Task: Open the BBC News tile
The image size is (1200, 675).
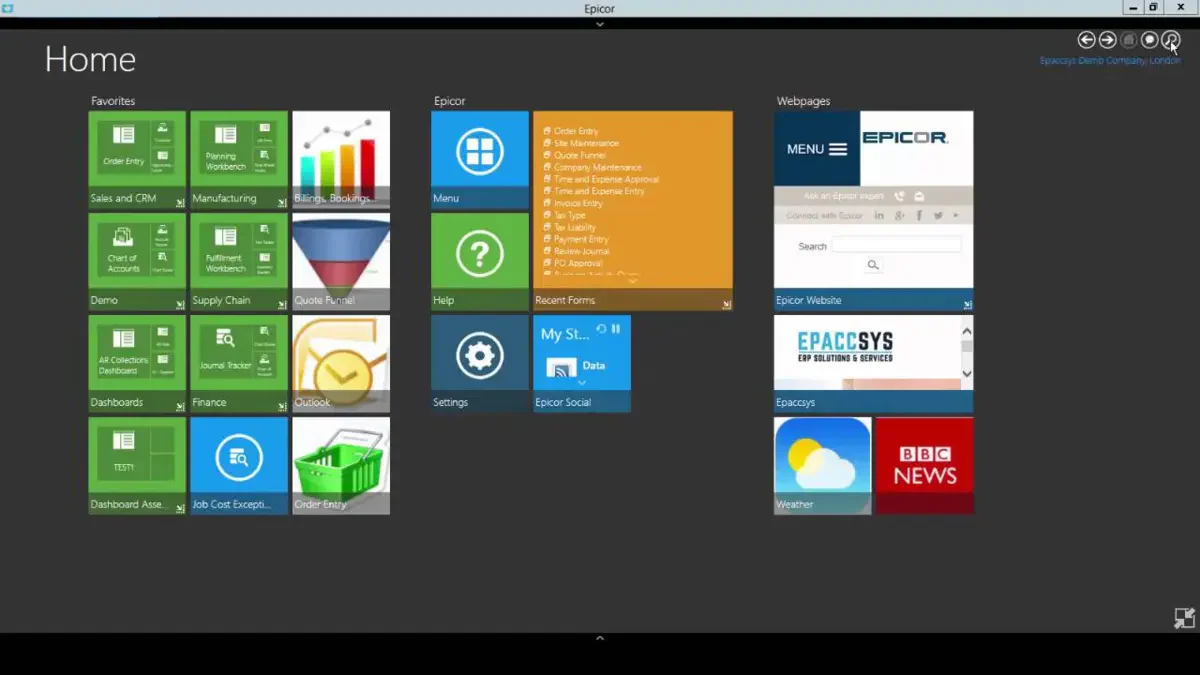Action: point(924,465)
